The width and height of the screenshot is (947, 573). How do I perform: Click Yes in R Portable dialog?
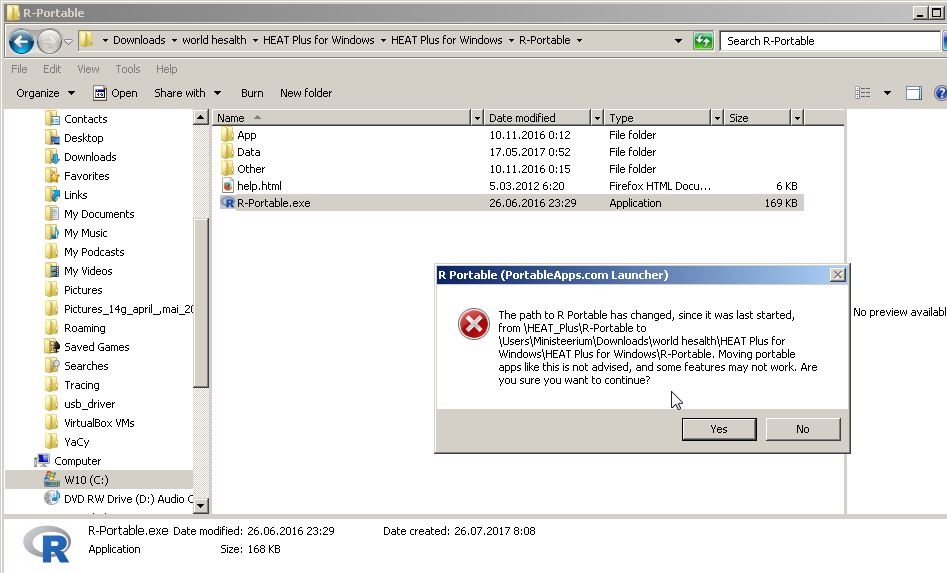click(x=719, y=429)
